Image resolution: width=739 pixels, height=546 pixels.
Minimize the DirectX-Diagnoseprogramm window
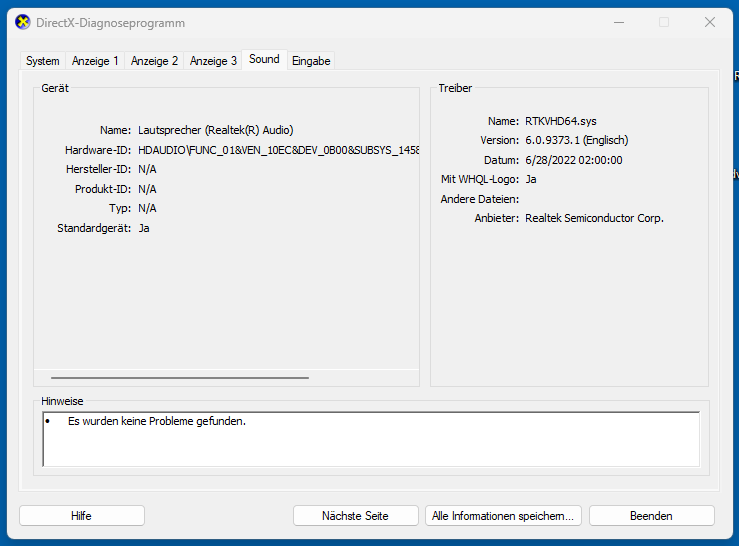[x=619, y=22]
